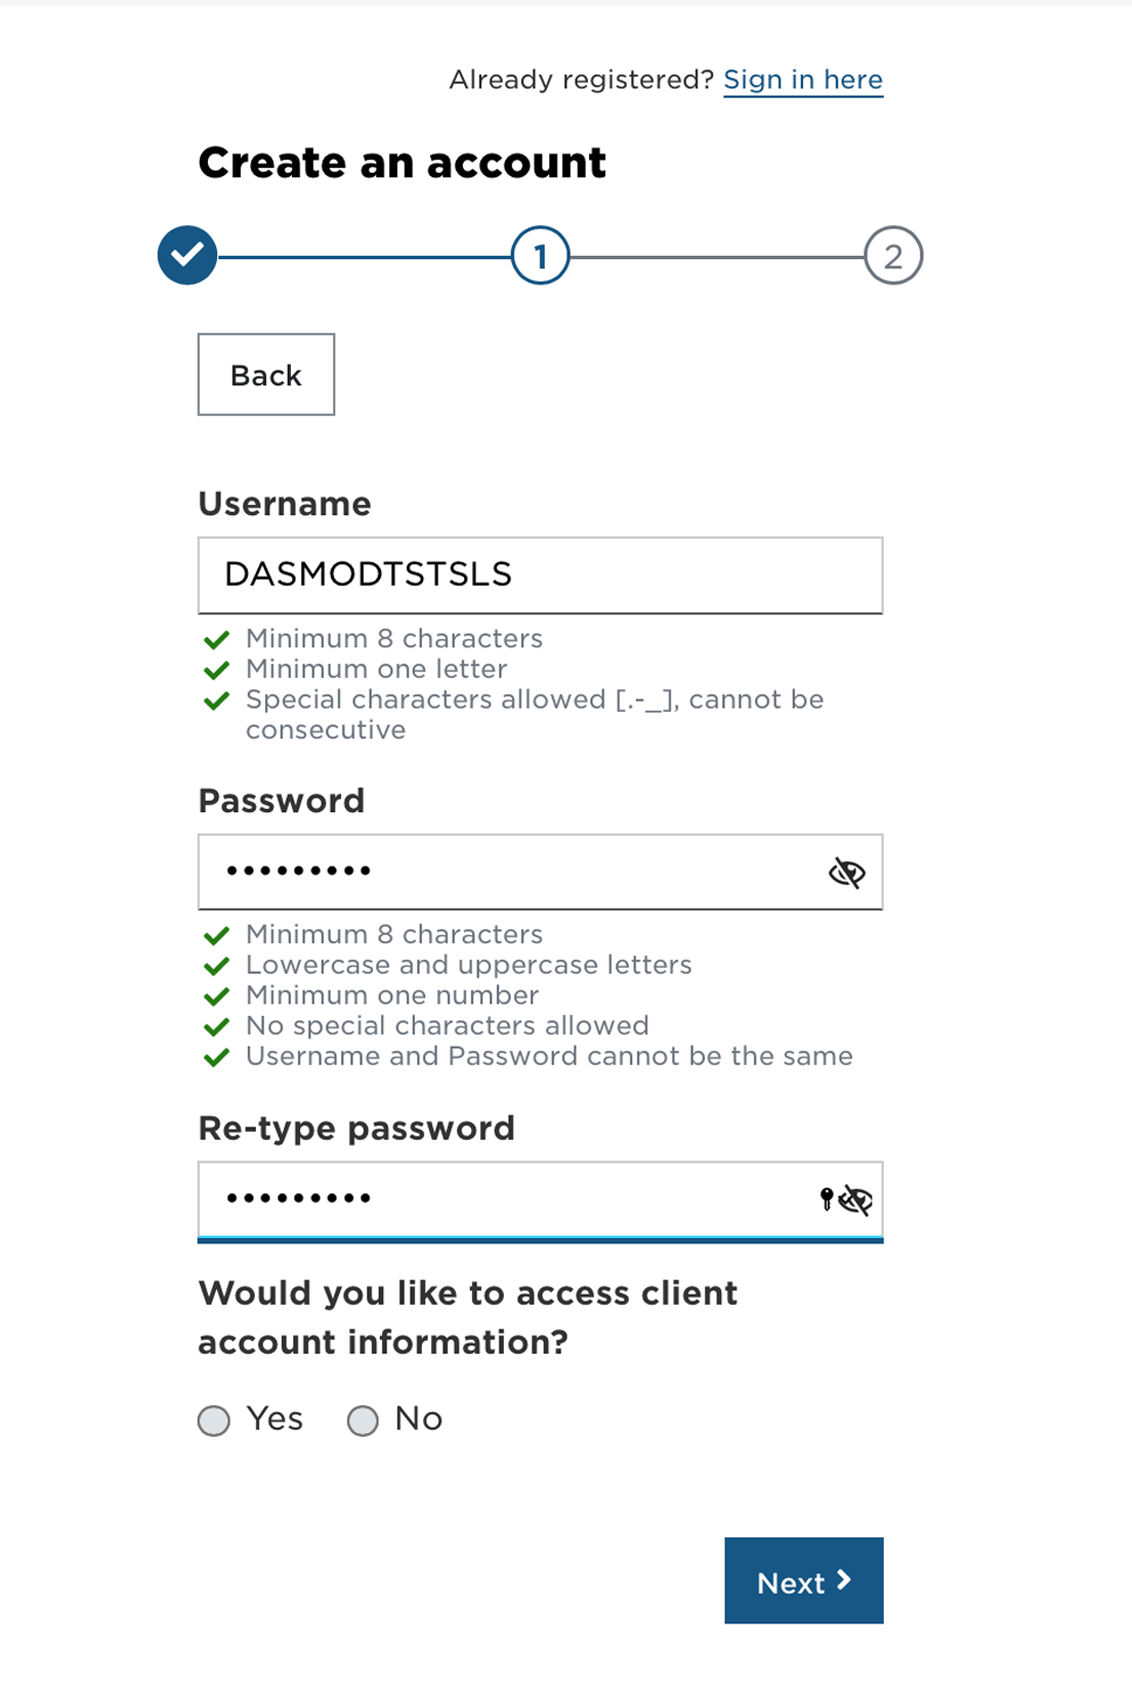Image resolution: width=1132 pixels, height=1700 pixels.
Task: Click the Password input field
Action: (x=500, y=871)
